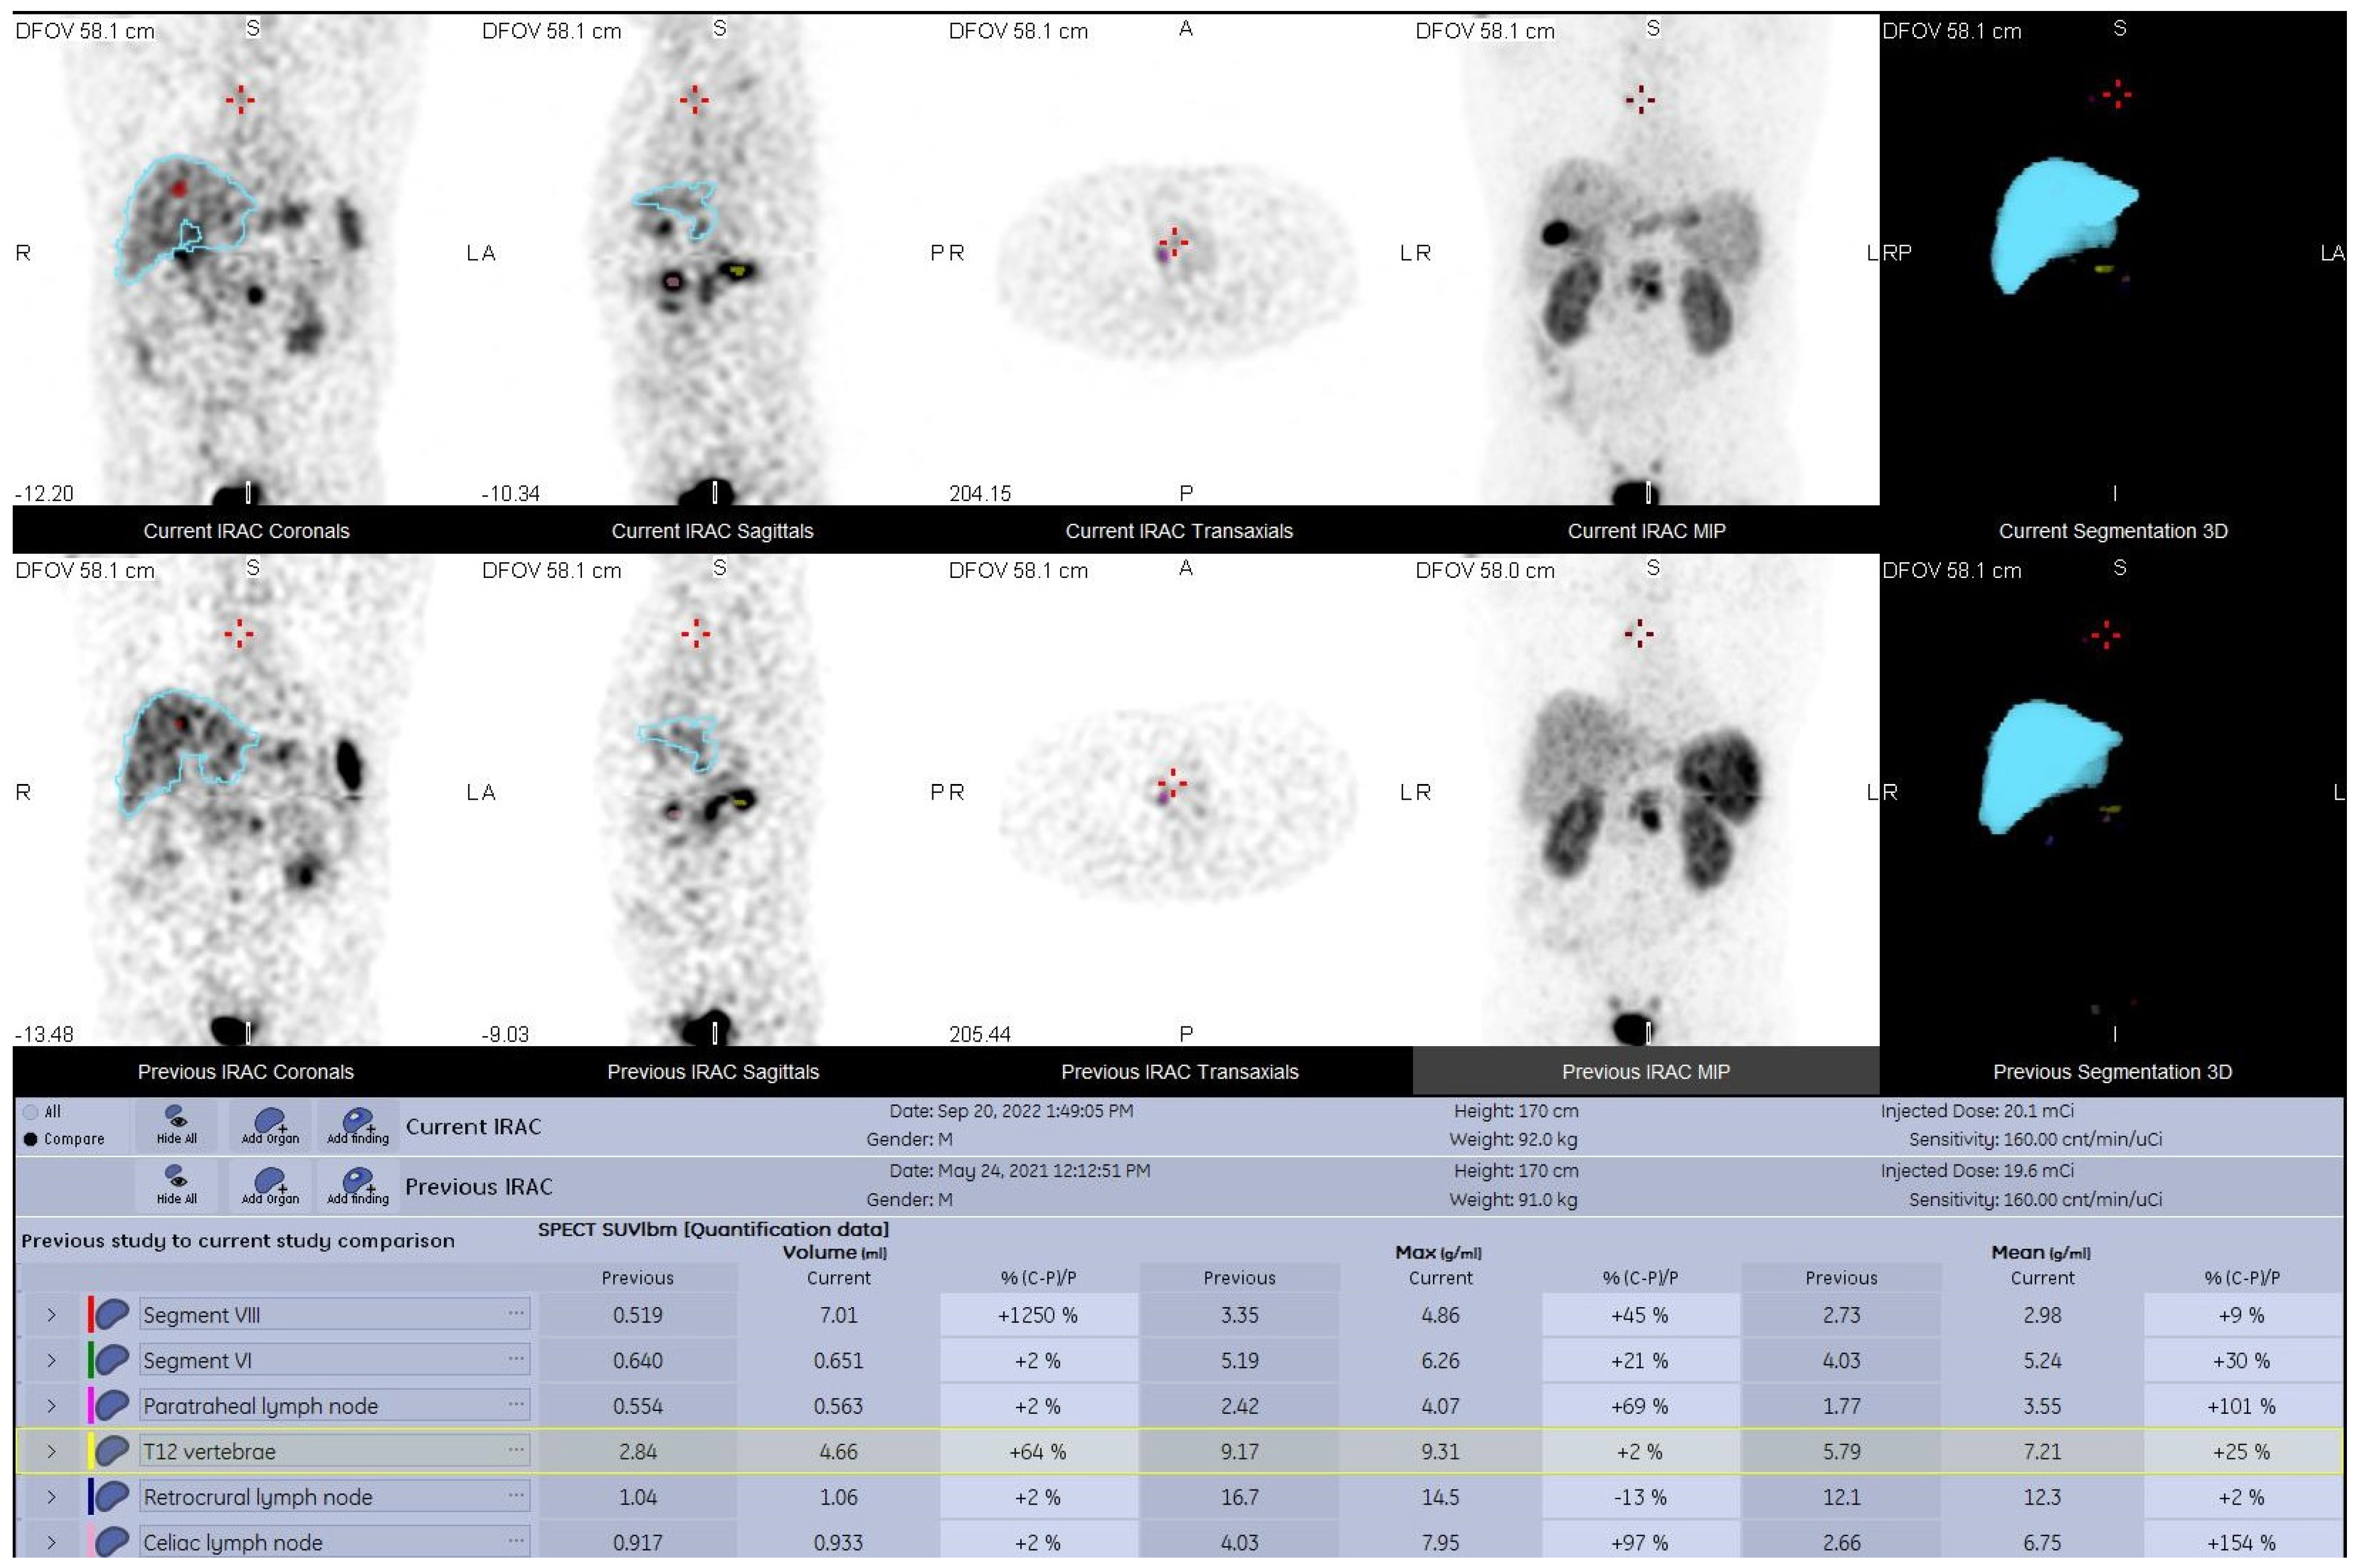Toggle visibility of the T12 vertebrae finding
The width and height of the screenshot is (2355, 1568).
click(x=112, y=1451)
